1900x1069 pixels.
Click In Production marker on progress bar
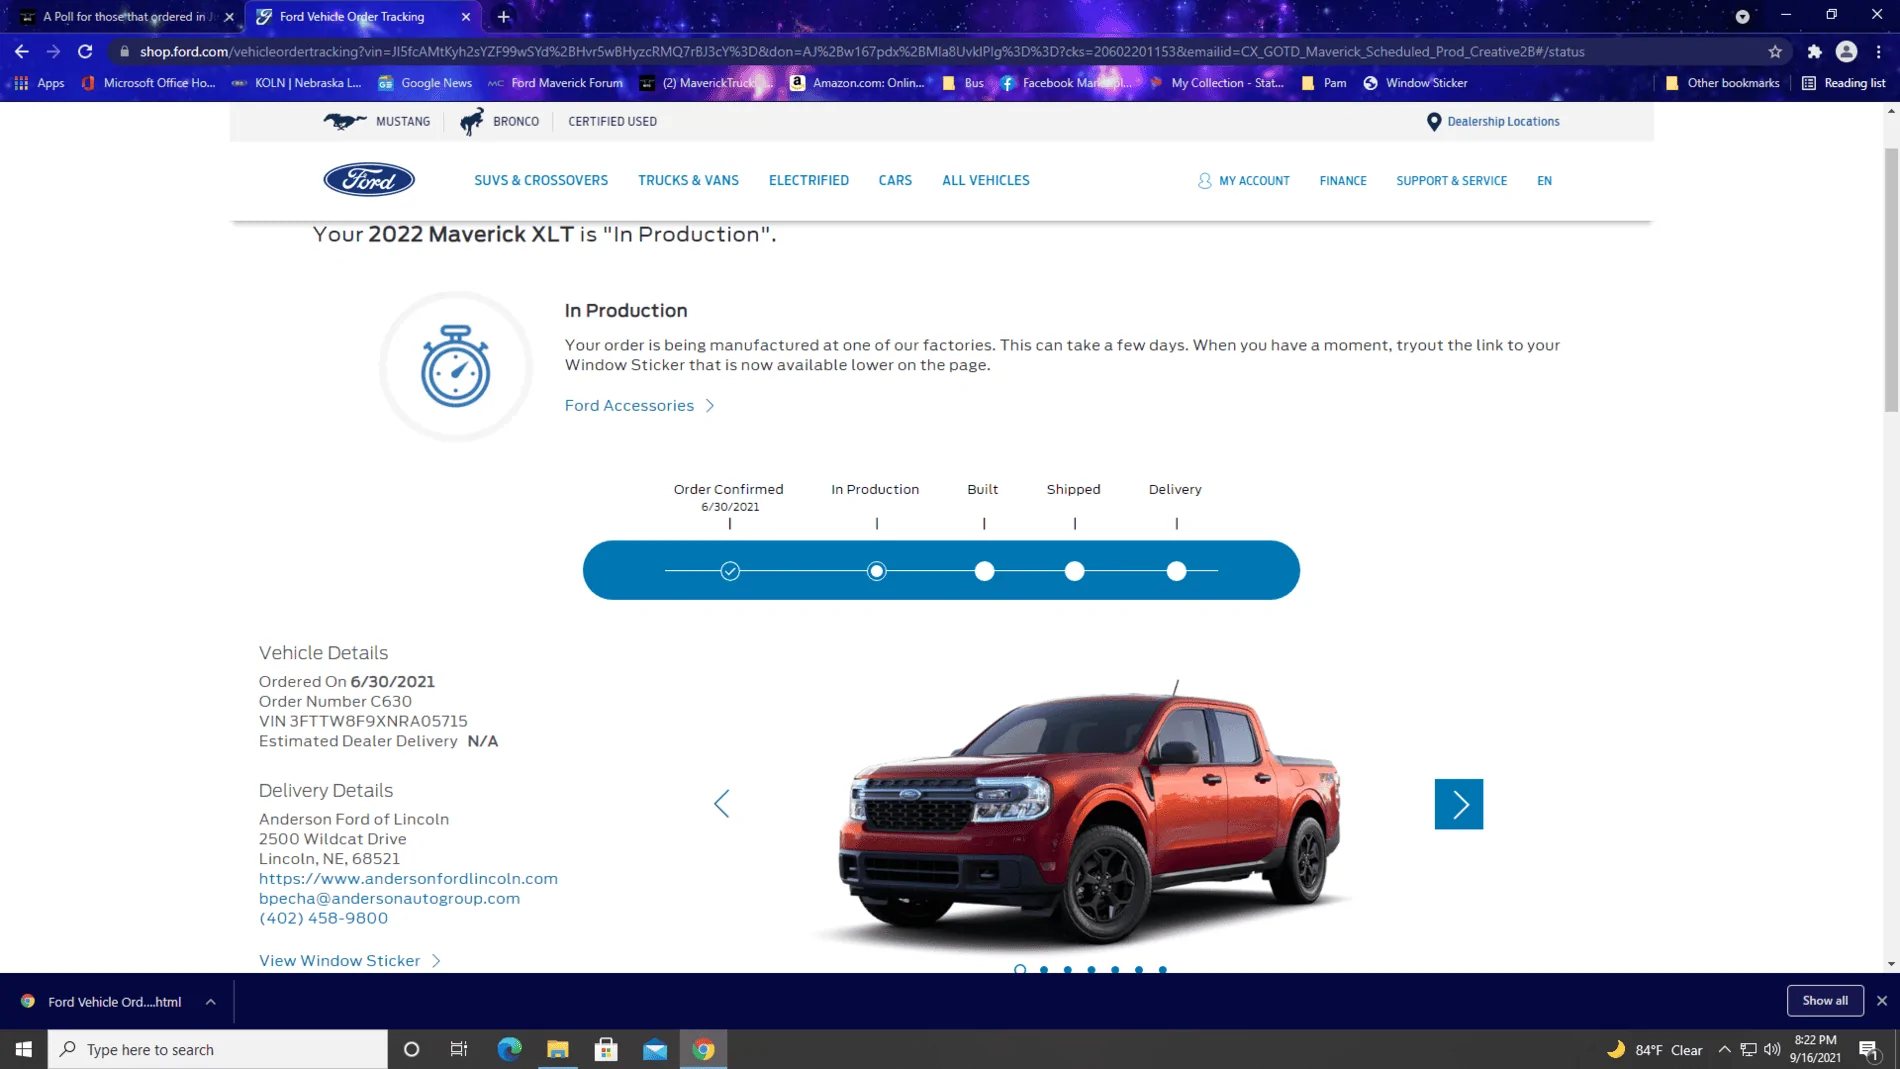877,571
